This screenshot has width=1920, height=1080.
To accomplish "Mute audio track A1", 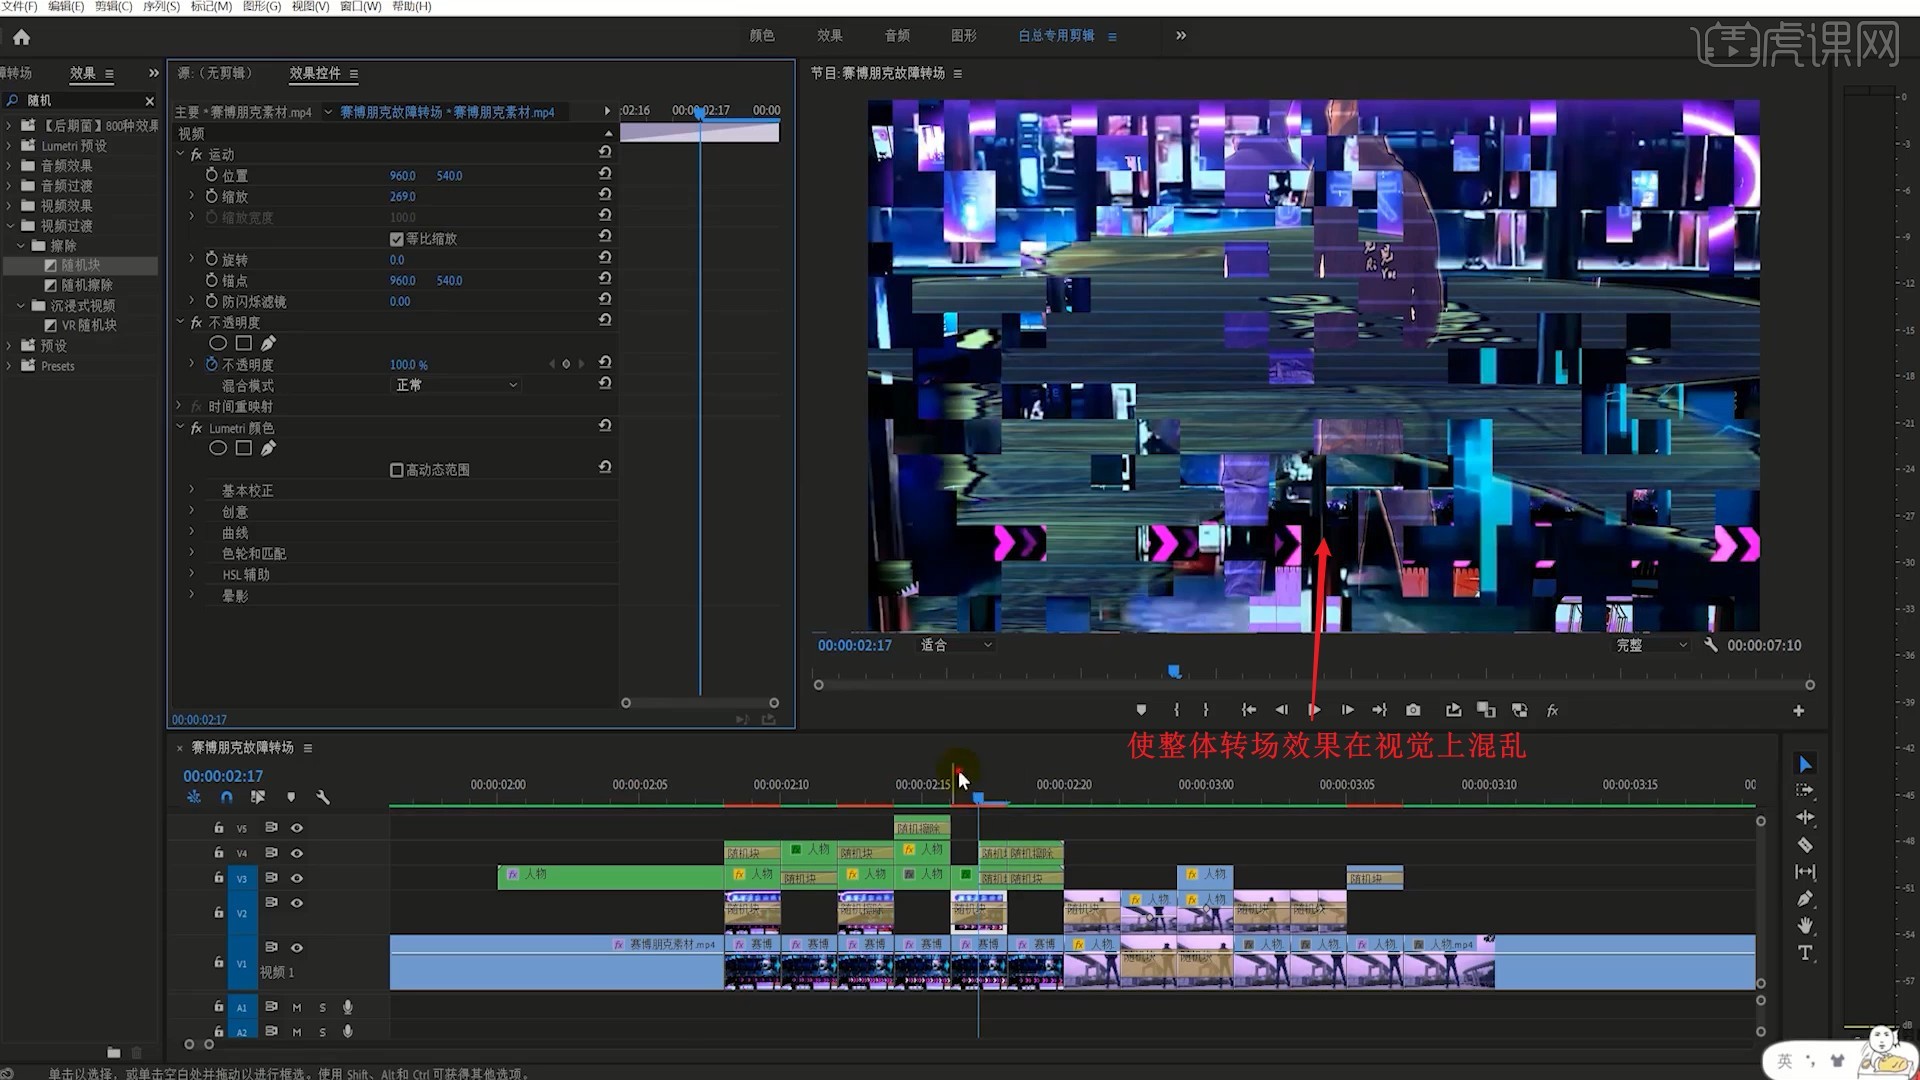I will click(x=297, y=1007).
